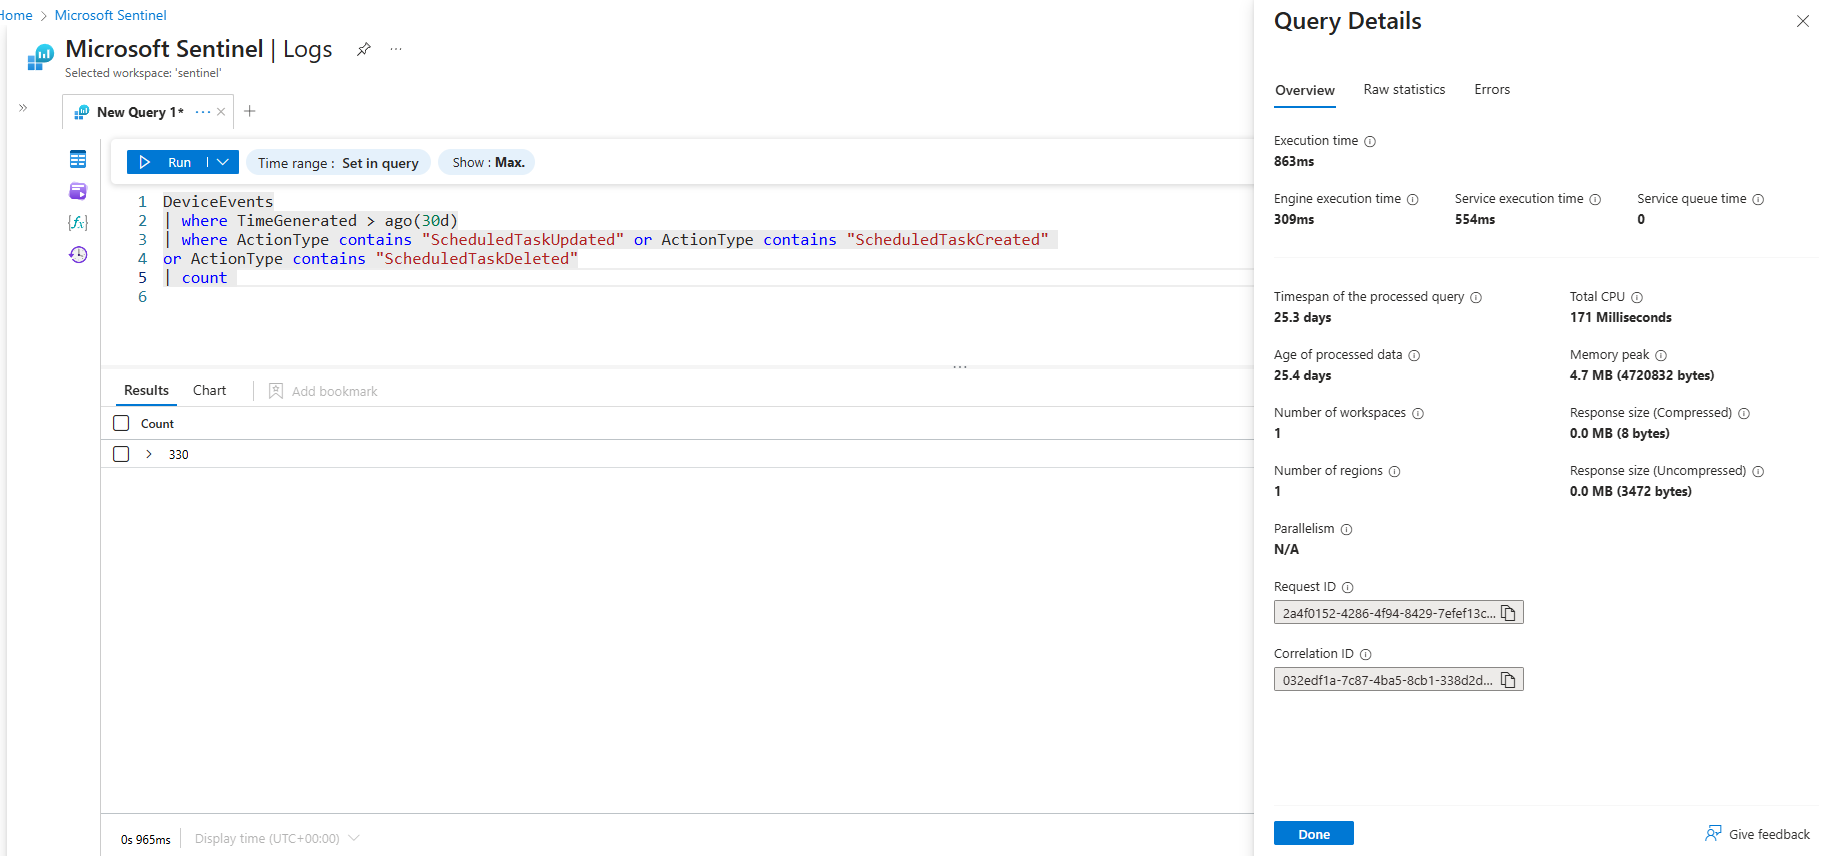Switch to the Raw statistics tab
Viewport: 1834px width, 856px height.
(1404, 90)
